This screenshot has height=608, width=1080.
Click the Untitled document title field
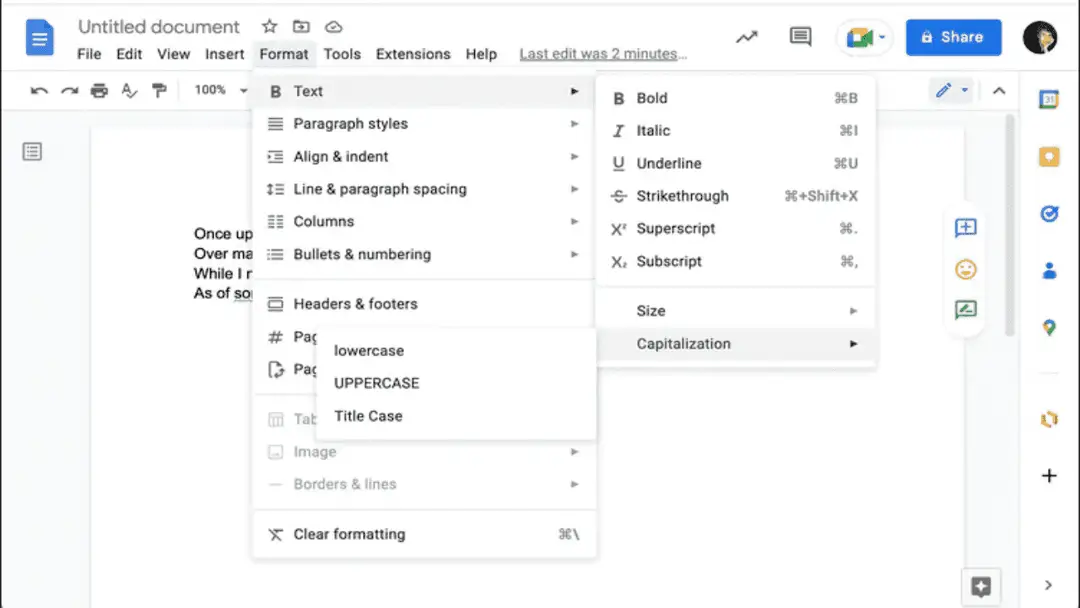pos(158,27)
